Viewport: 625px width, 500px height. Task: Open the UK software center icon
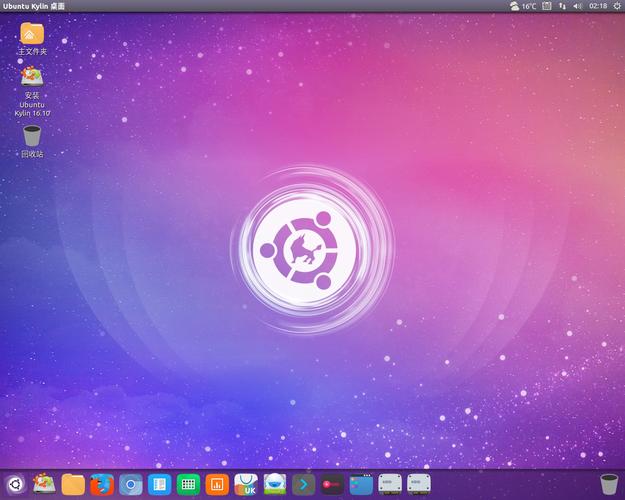point(246,484)
